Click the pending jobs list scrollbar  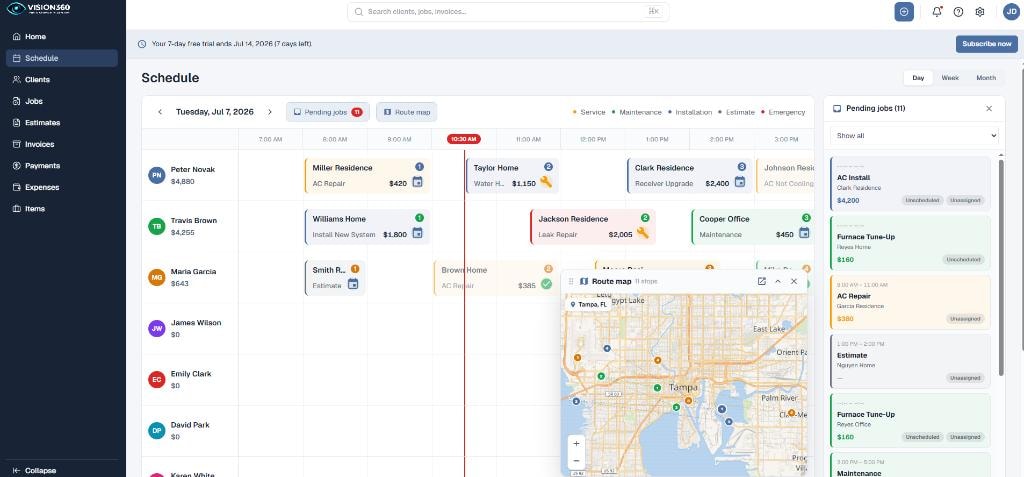[x=1001, y=267]
